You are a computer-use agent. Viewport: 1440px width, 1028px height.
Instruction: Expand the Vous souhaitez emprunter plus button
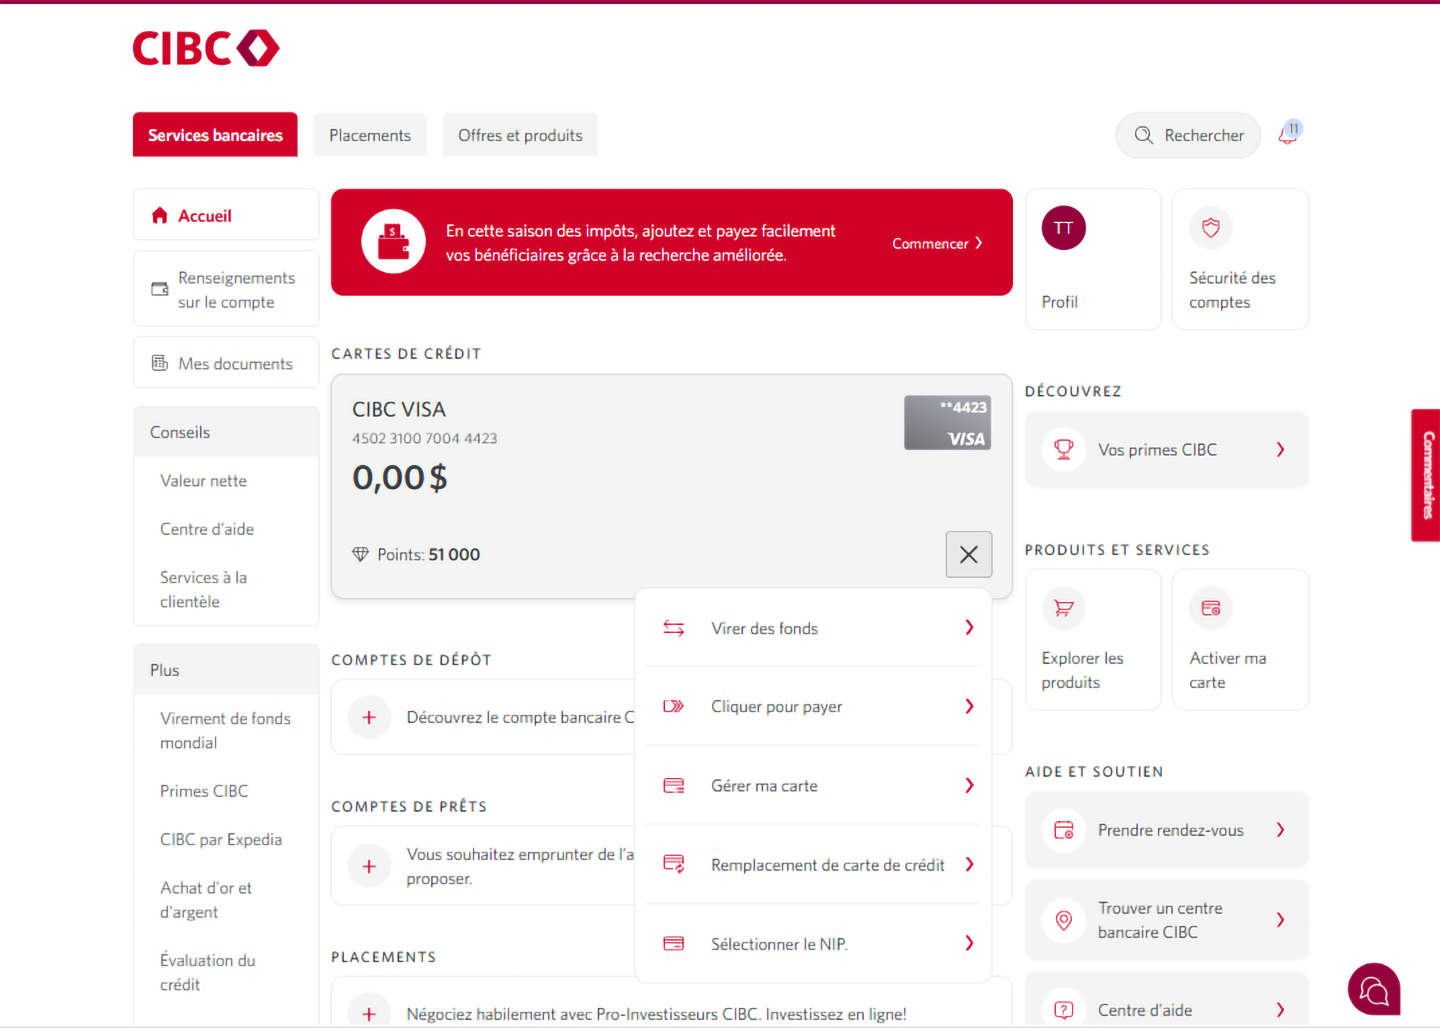click(x=369, y=866)
